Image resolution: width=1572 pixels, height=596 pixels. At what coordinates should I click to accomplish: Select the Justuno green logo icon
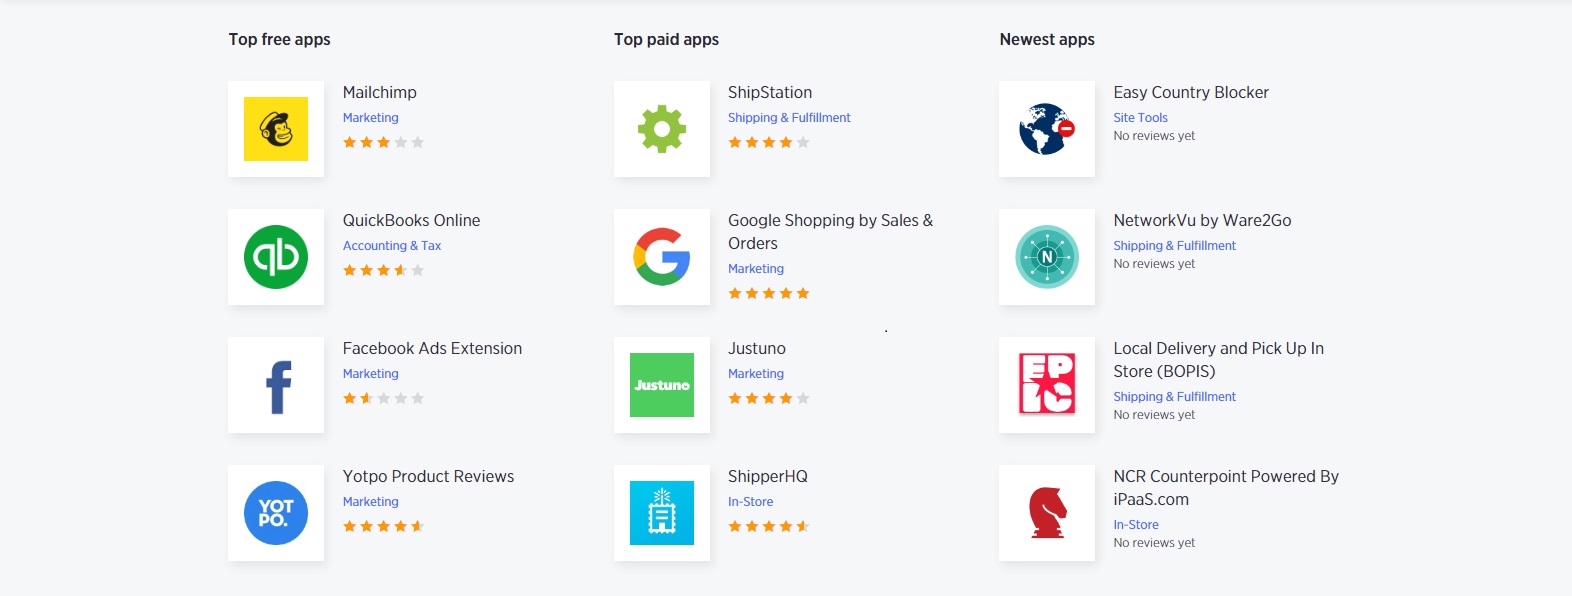click(662, 385)
